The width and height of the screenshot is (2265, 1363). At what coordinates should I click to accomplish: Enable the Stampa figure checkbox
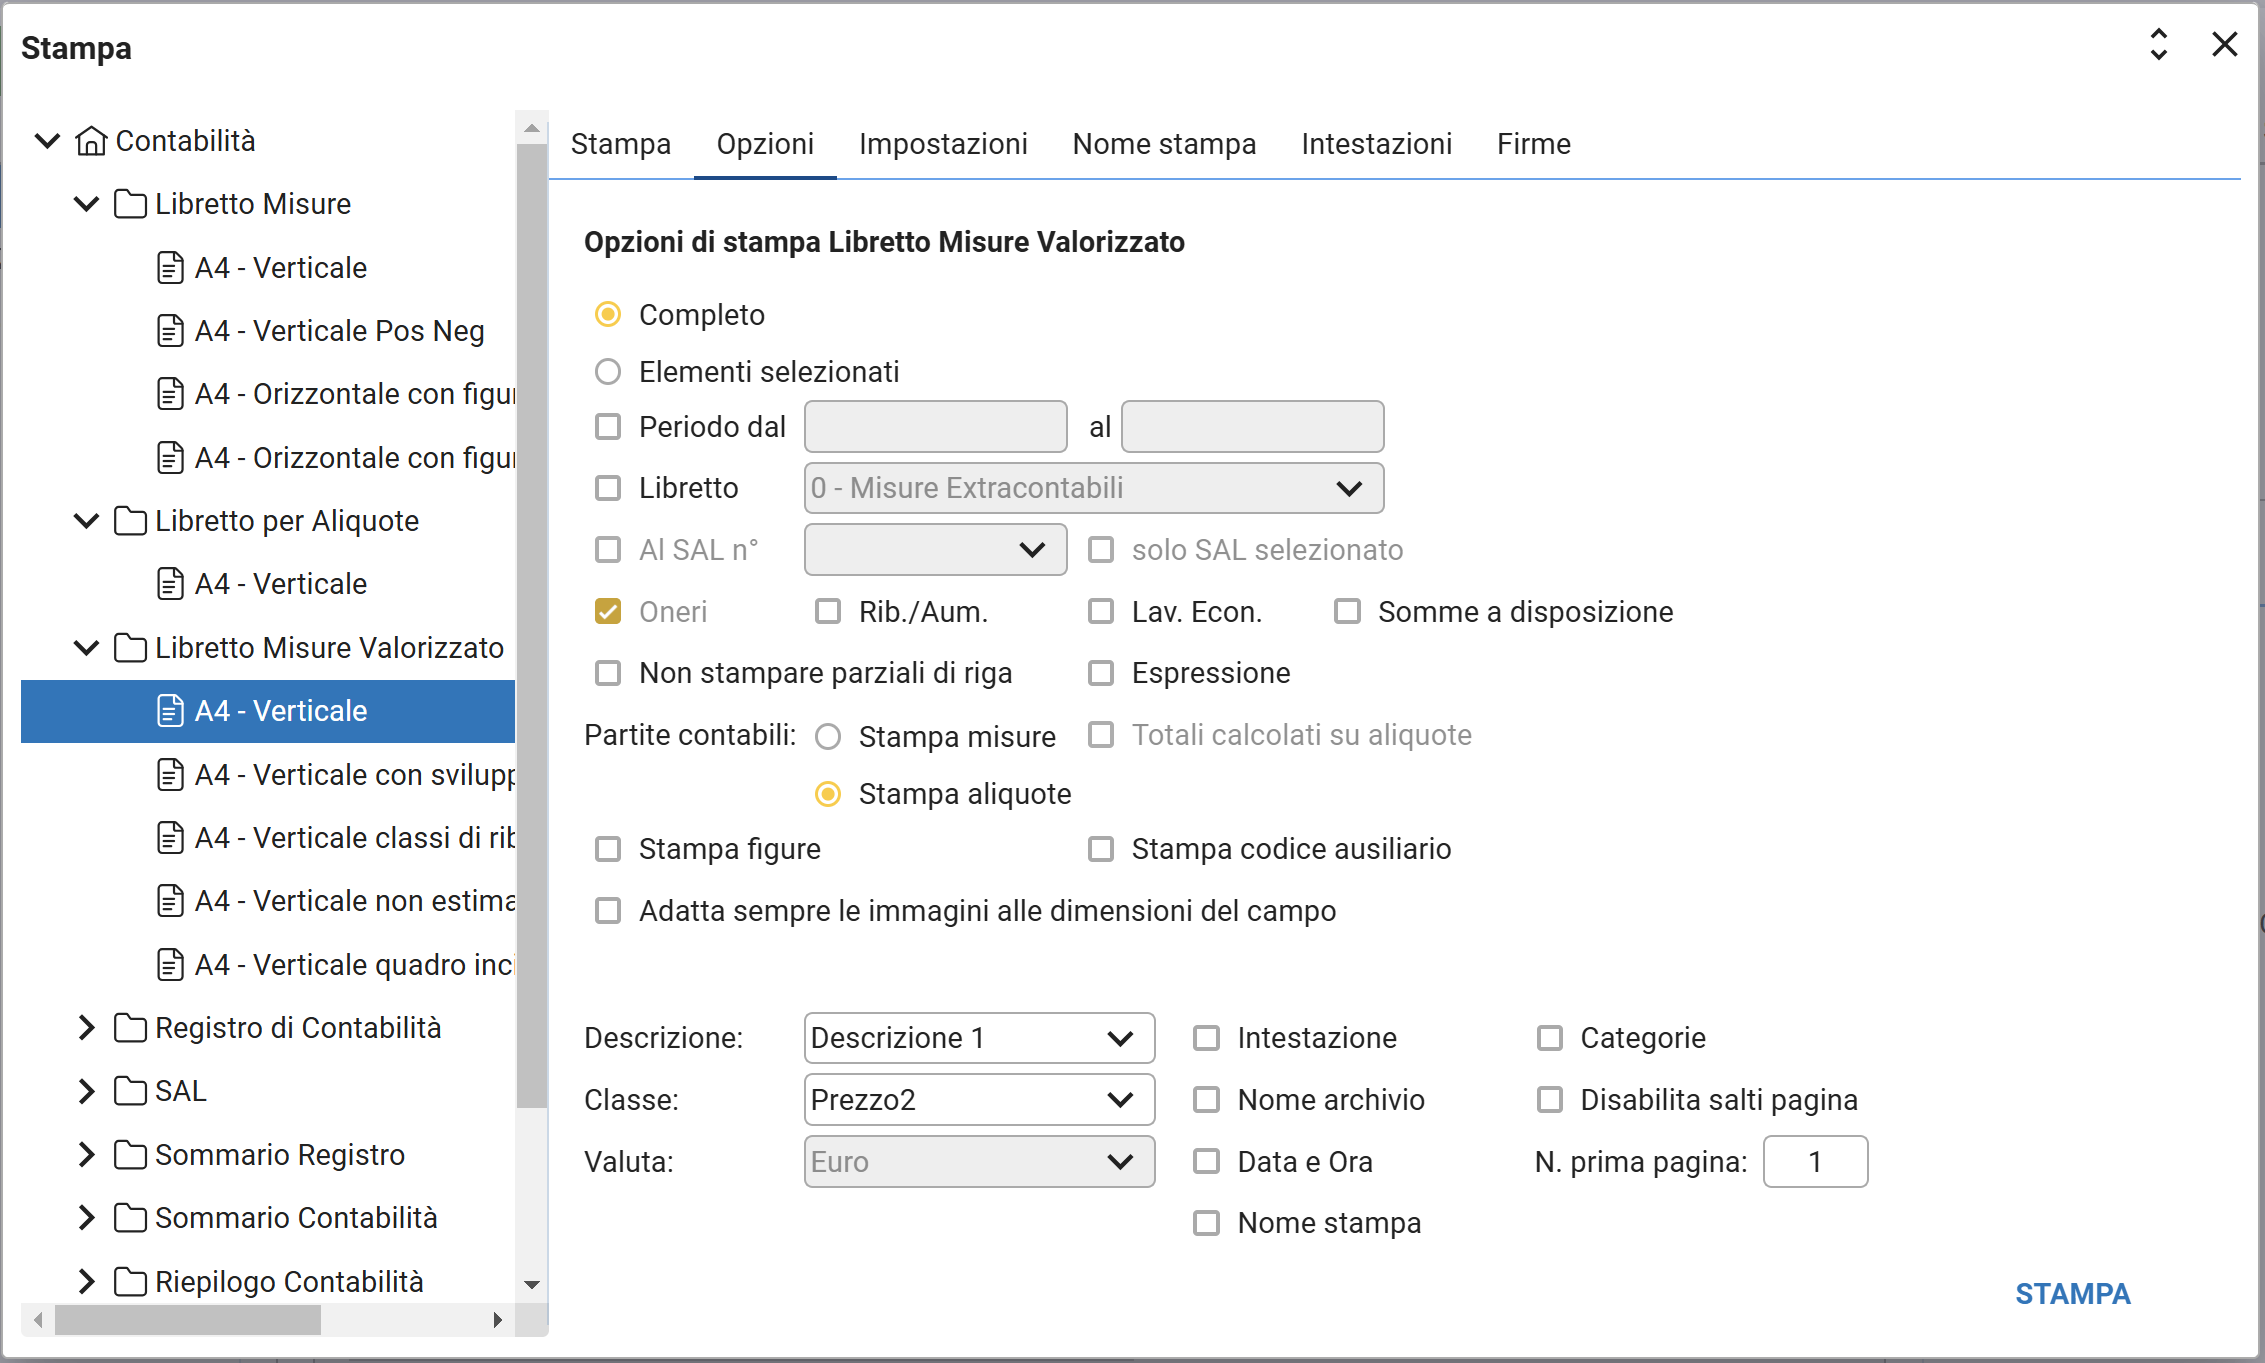pyautogui.click(x=608, y=849)
